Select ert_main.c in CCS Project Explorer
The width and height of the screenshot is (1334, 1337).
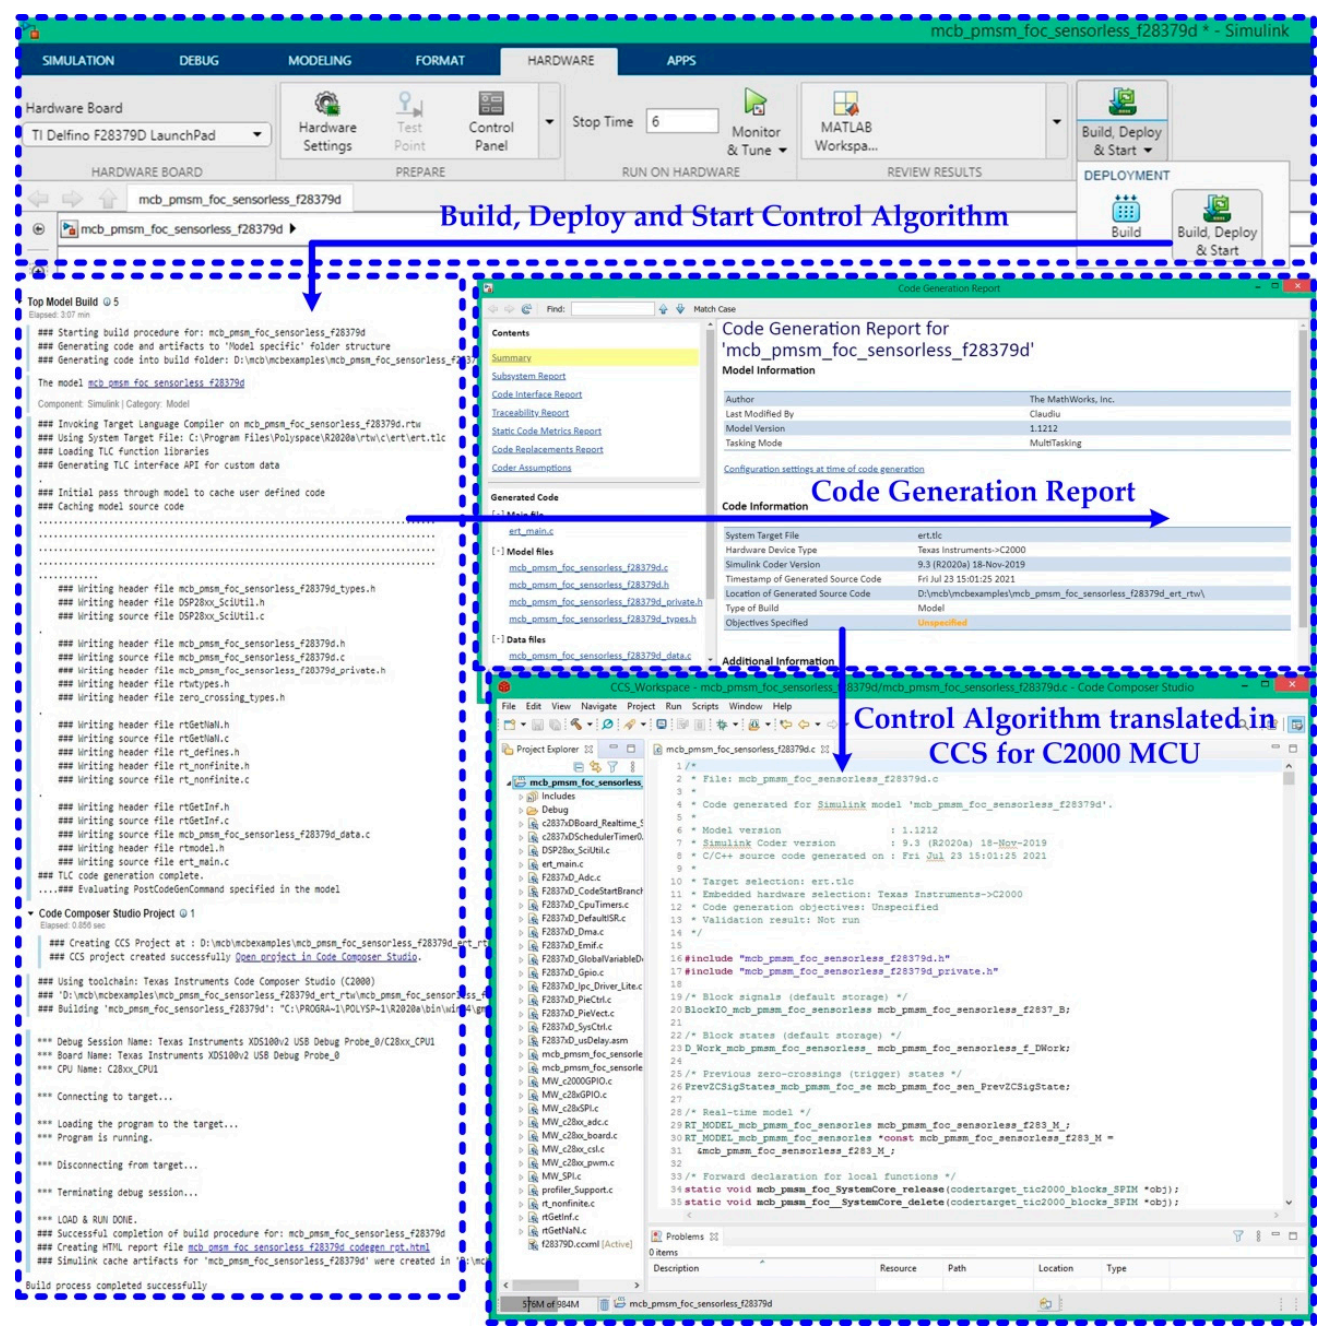coord(562,864)
